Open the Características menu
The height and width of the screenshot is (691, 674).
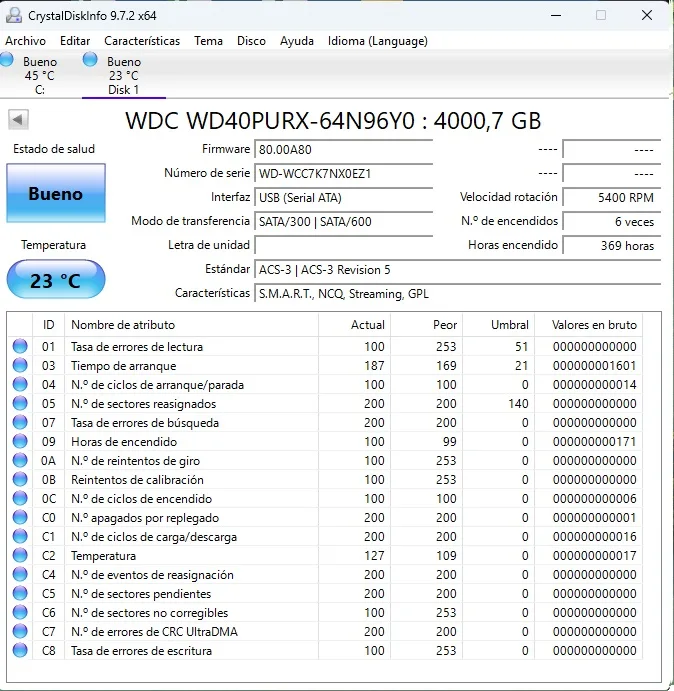[x=142, y=41]
